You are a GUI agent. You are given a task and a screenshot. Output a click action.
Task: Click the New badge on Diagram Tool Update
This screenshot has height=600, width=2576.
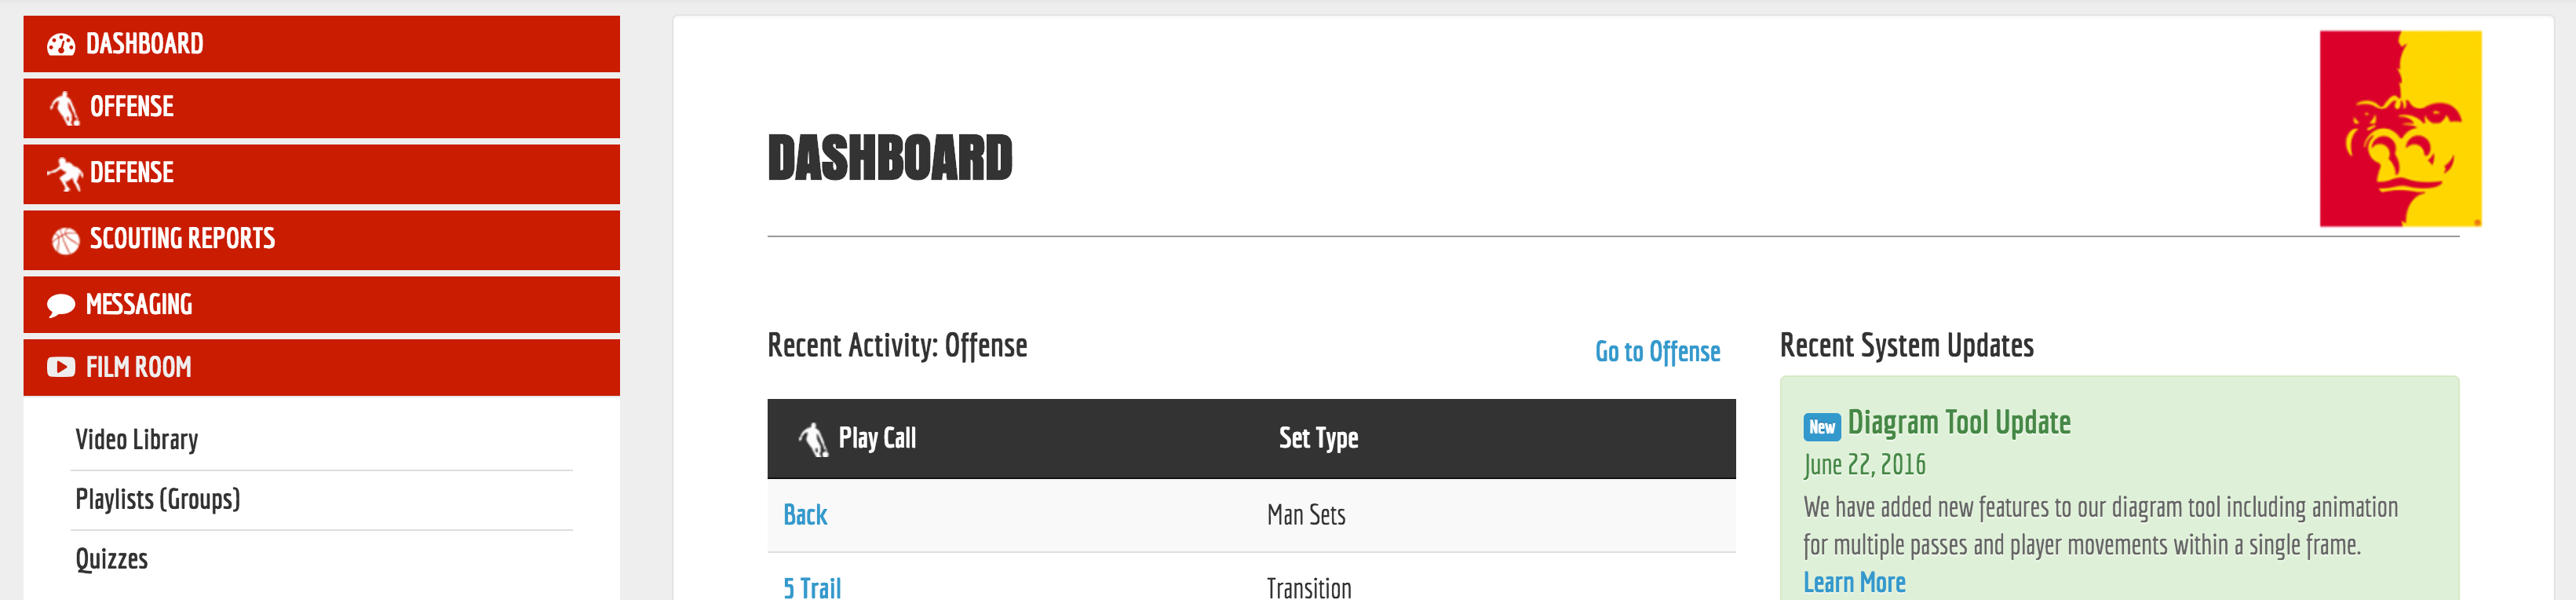pyautogui.click(x=1821, y=427)
